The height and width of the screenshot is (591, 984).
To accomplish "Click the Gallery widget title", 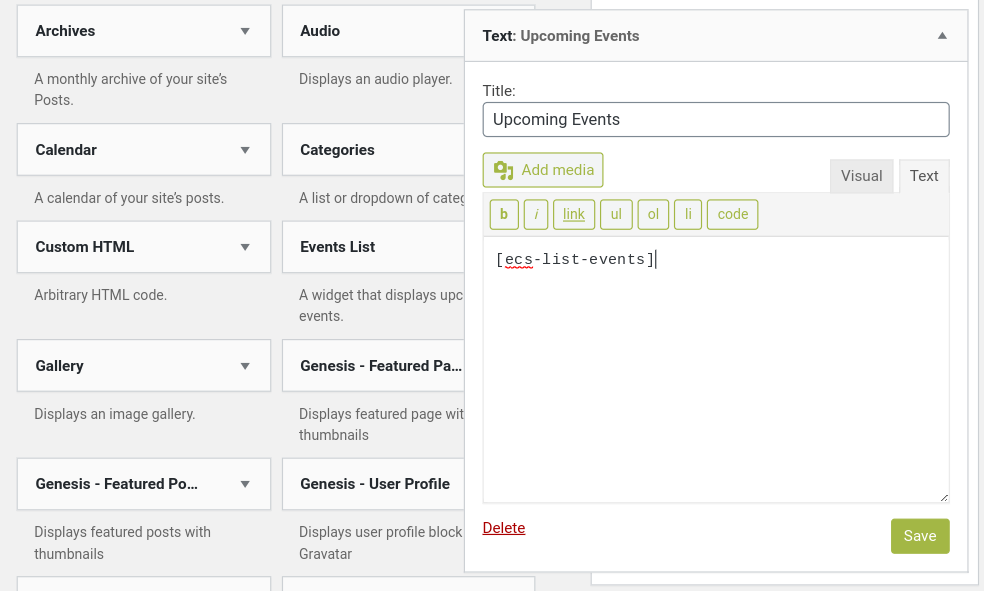I will (x=59, y=366).
